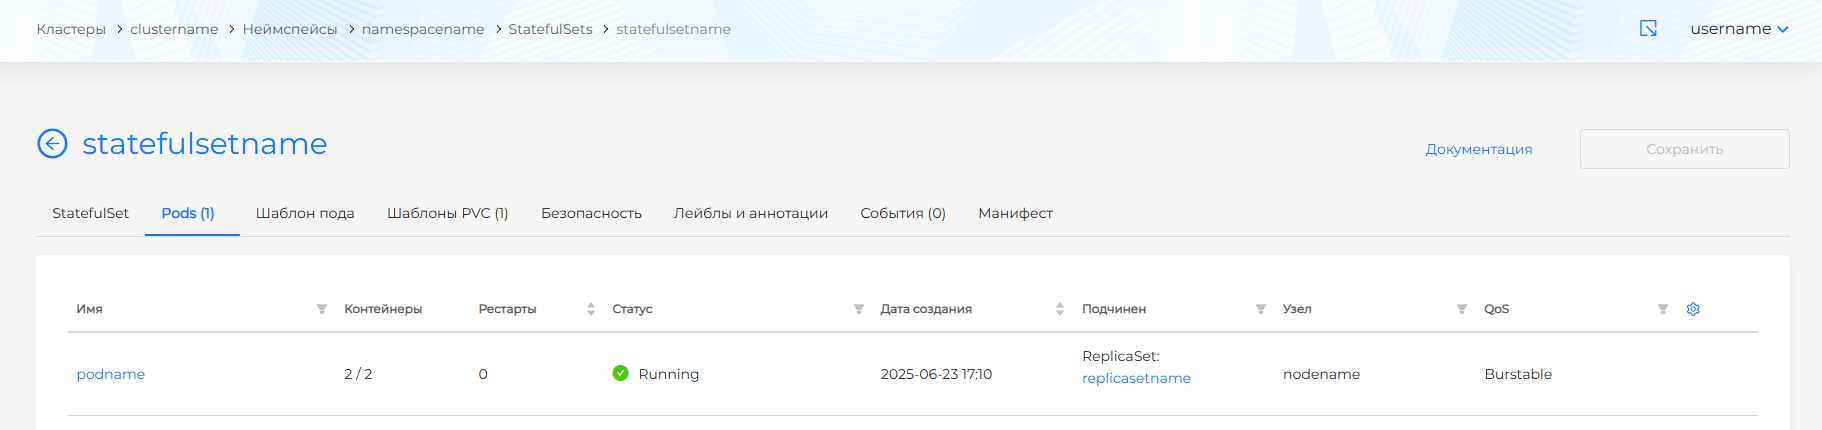This screenshot has height=430, width=1822.
Task: Sort the table by Рестарты column arrows
Action: [591, 309]
